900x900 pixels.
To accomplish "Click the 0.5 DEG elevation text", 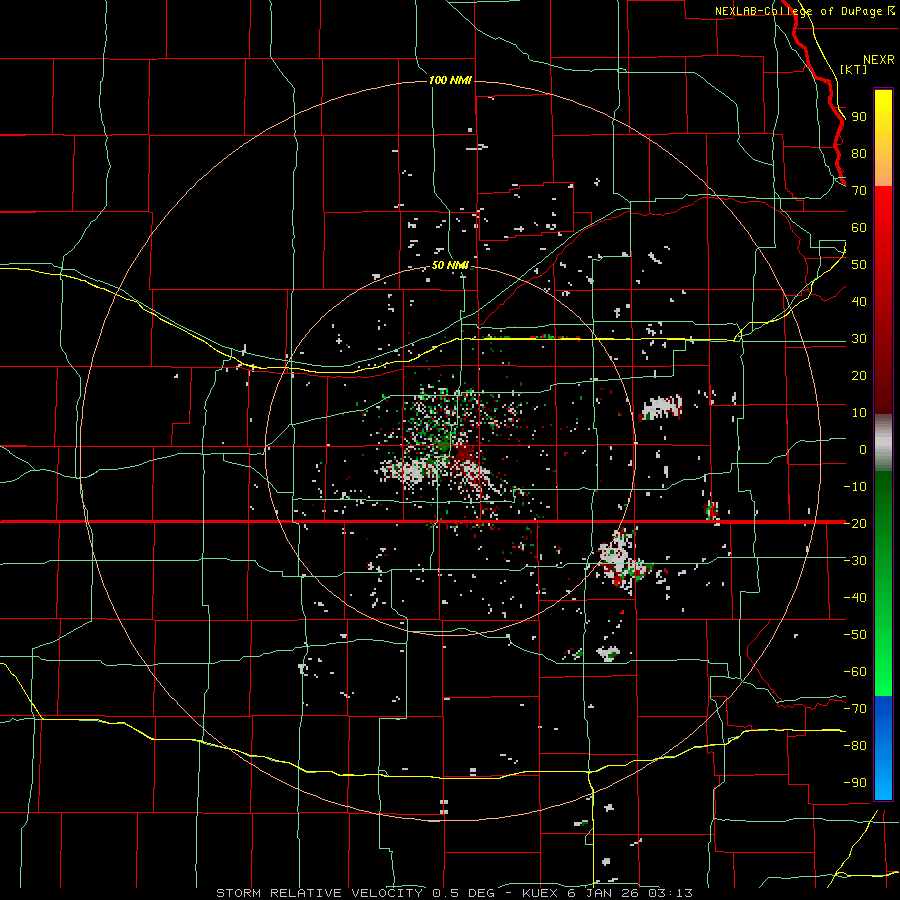I will point(463,893).
